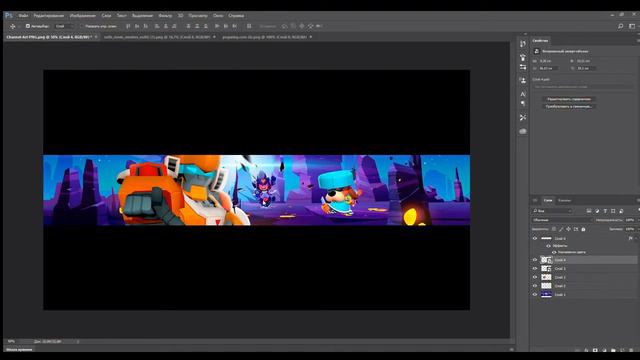Open the Character panel 'A' icon in dock
The image size is (640, 360).
tap(523, 94)
